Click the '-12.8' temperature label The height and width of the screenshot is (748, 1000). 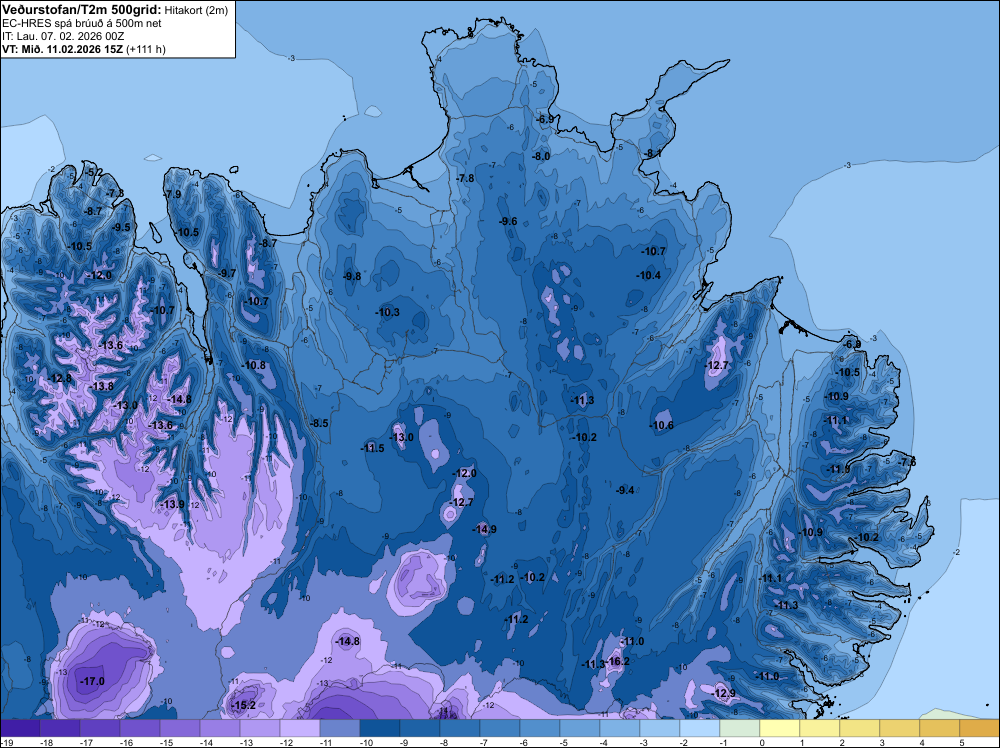[x=61, y=378]
